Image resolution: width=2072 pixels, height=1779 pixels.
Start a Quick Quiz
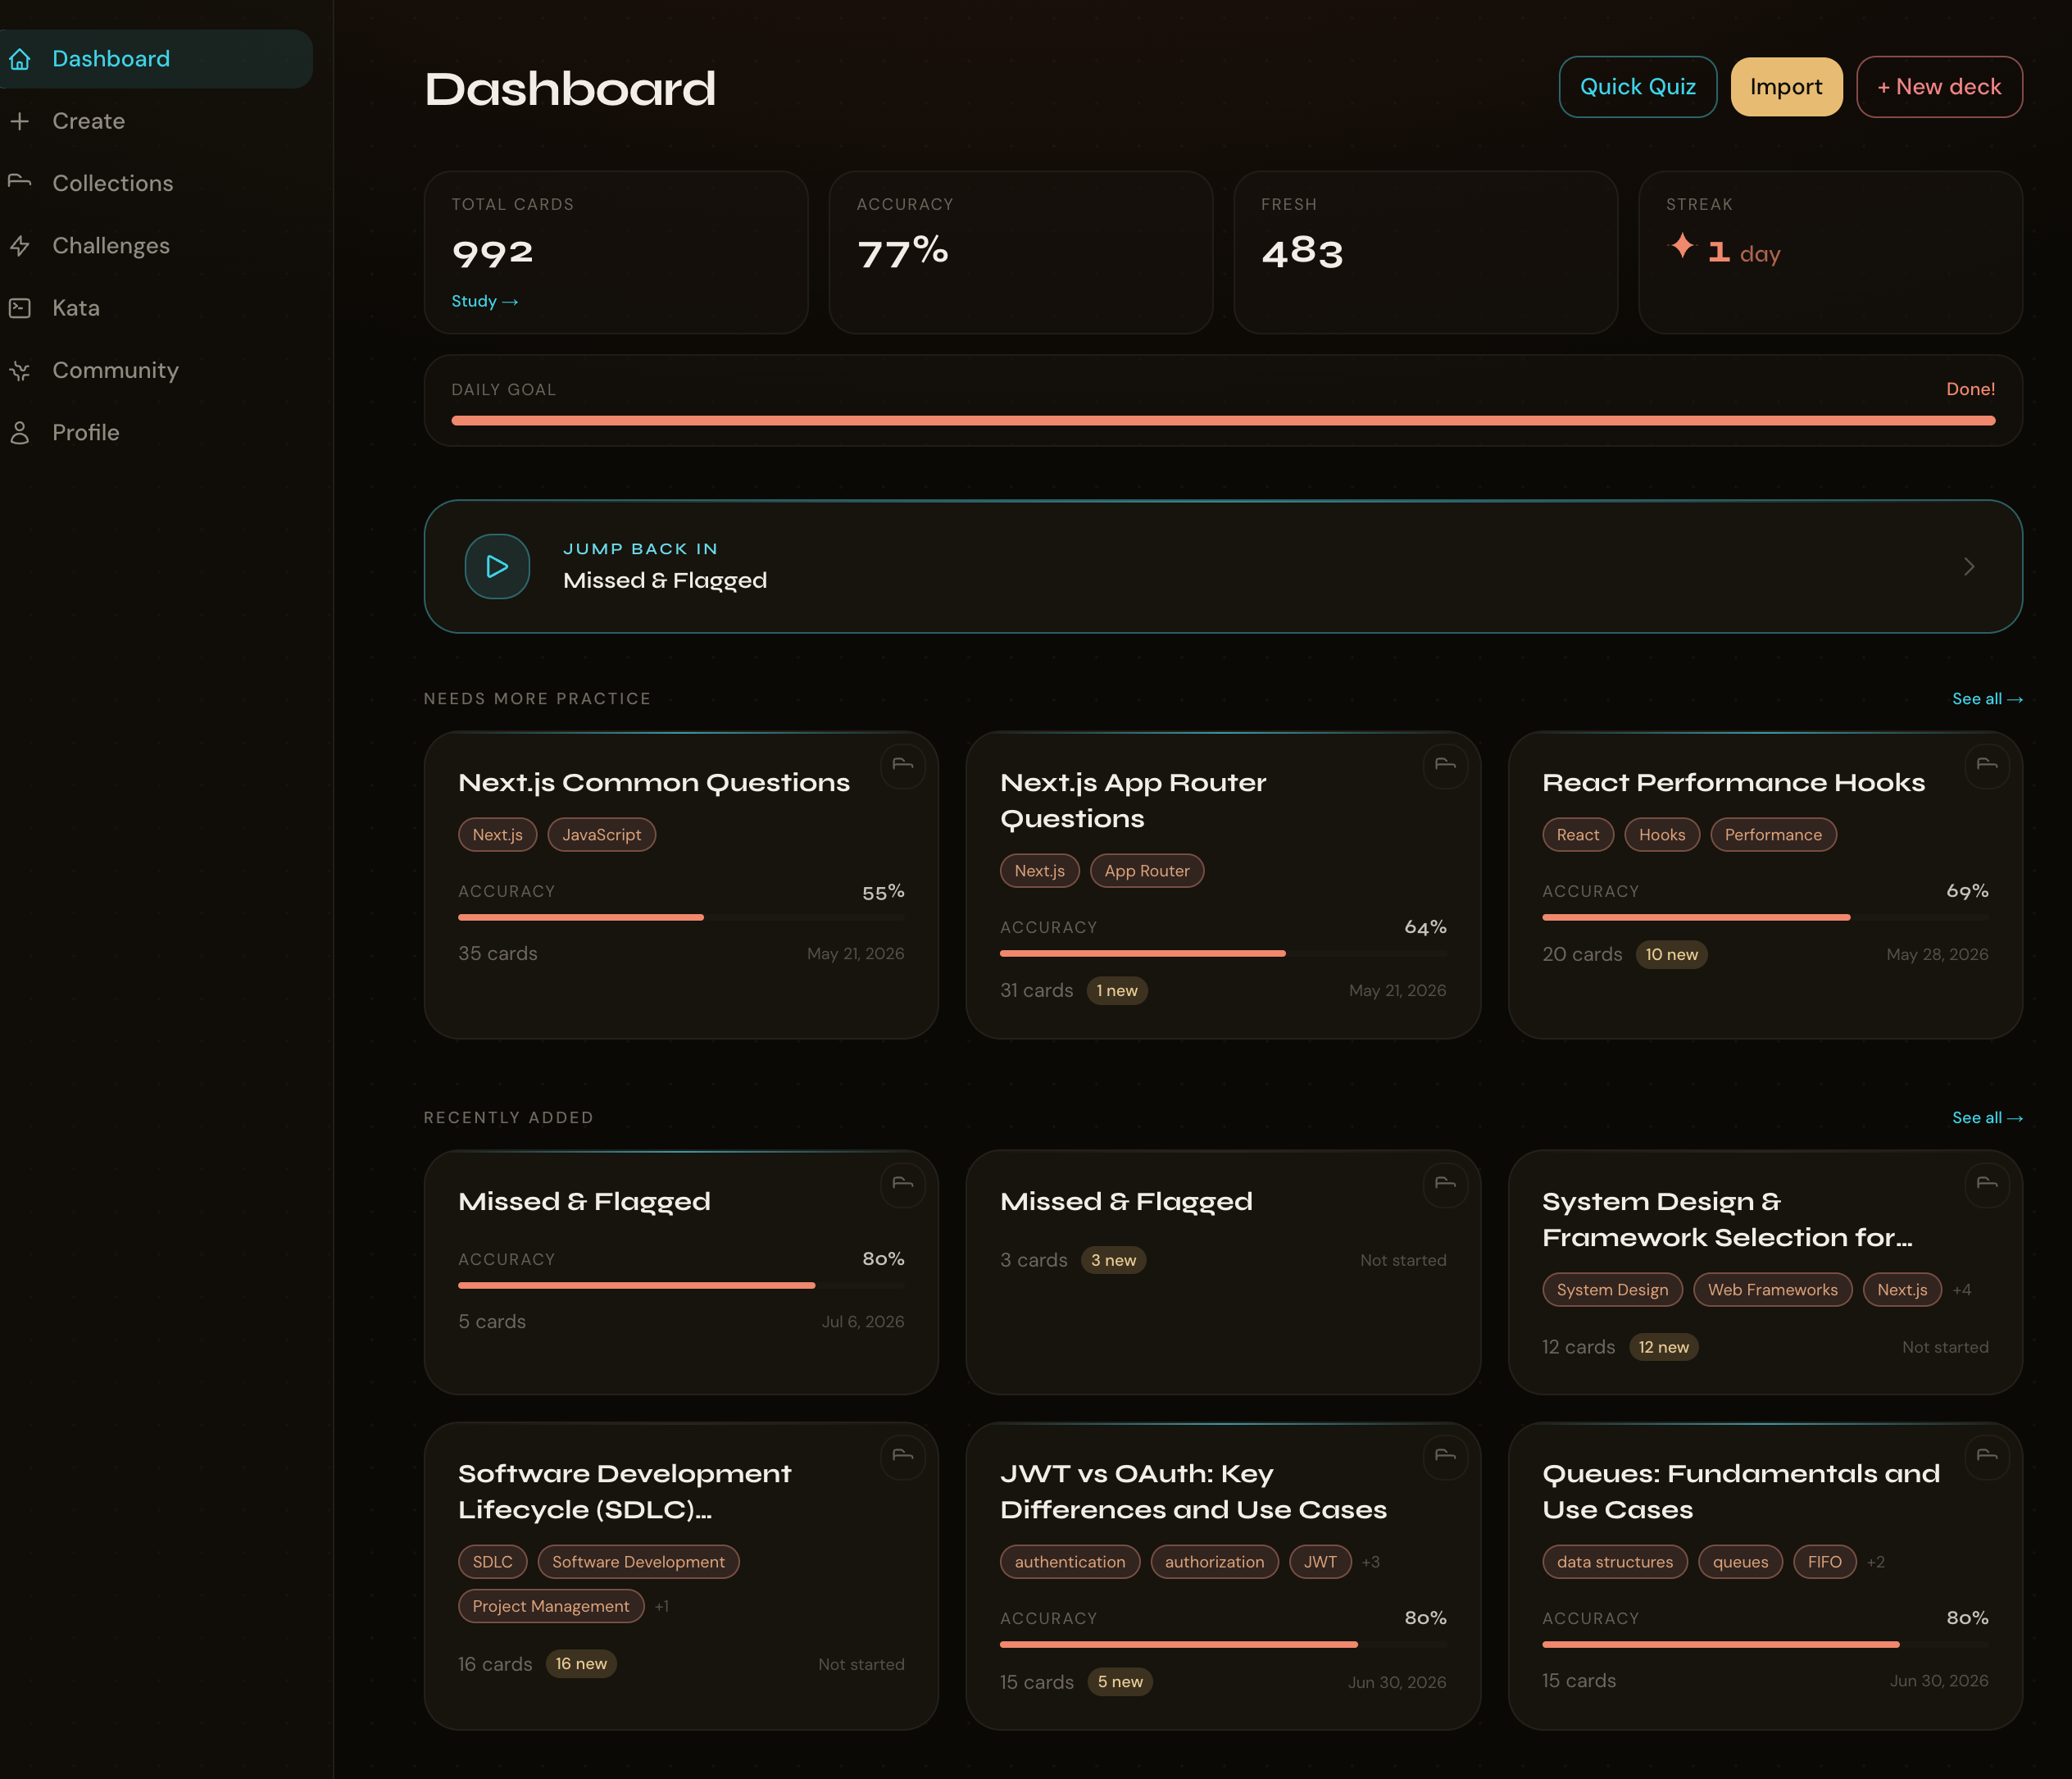[1637, 87]
